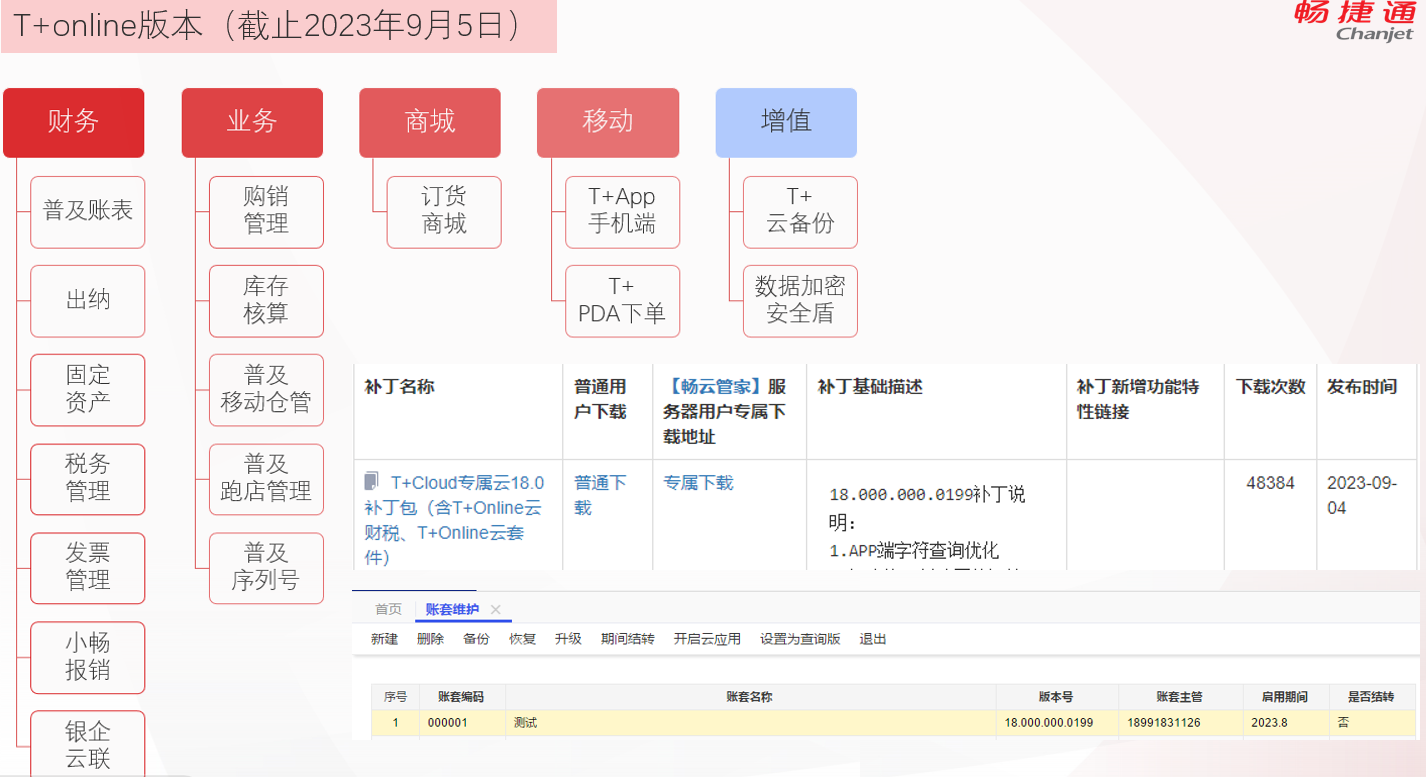The width and height of the screenshot is (1426, 777).
Task: Click the 18.000.000.0199补丁说明 text
Action: [x=927, y=507]
